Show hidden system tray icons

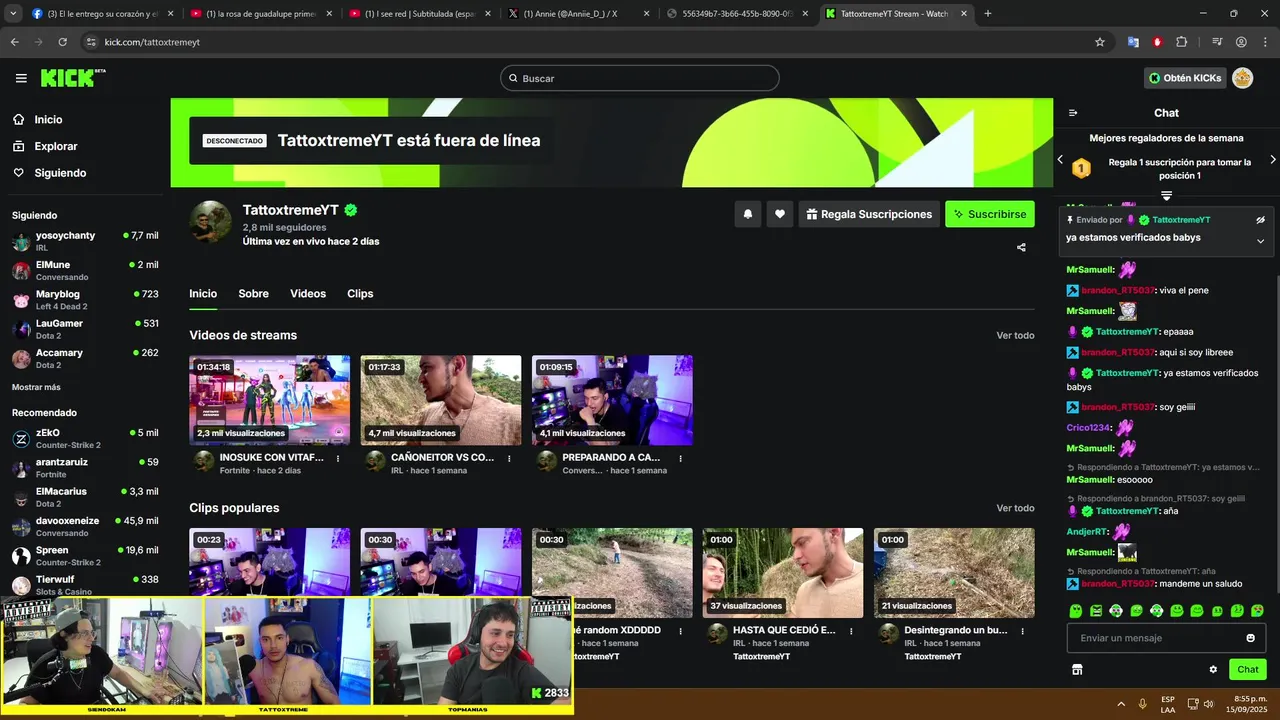pyautogui.click(x=1120, y=704)
